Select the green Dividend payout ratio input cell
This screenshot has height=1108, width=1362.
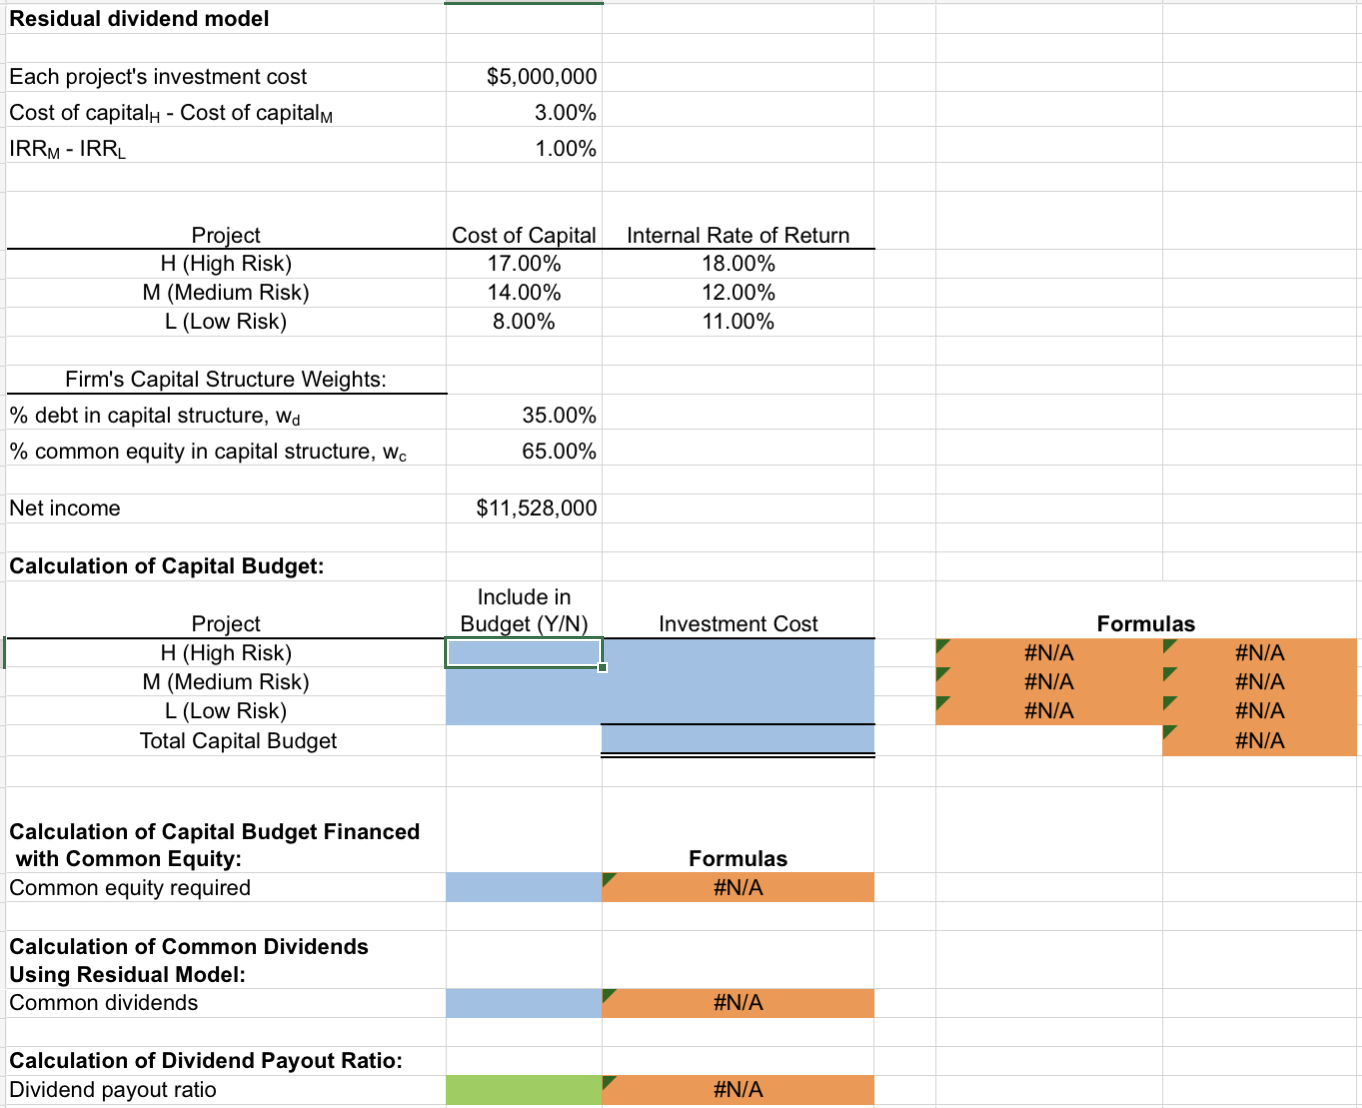click(523, 1090)
